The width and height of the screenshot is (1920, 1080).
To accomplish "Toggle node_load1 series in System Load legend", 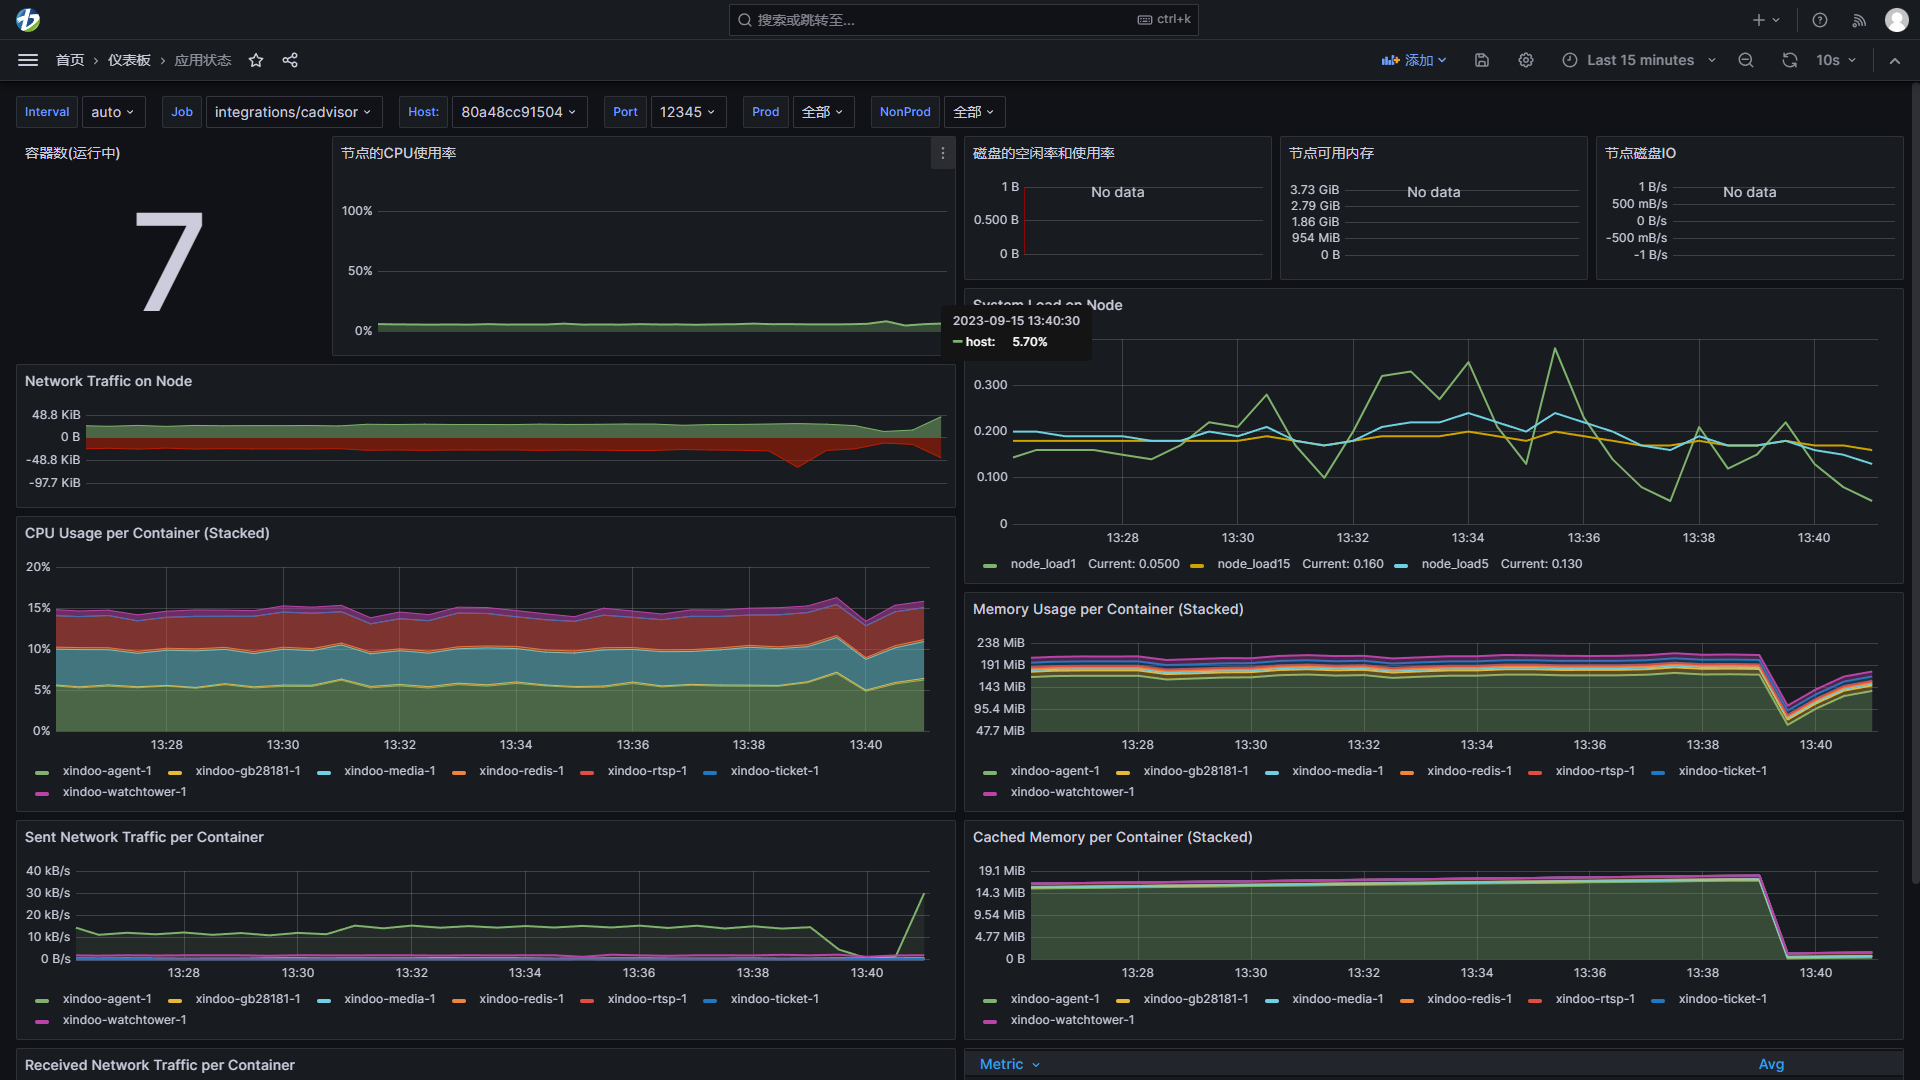I will (1043, 564).
